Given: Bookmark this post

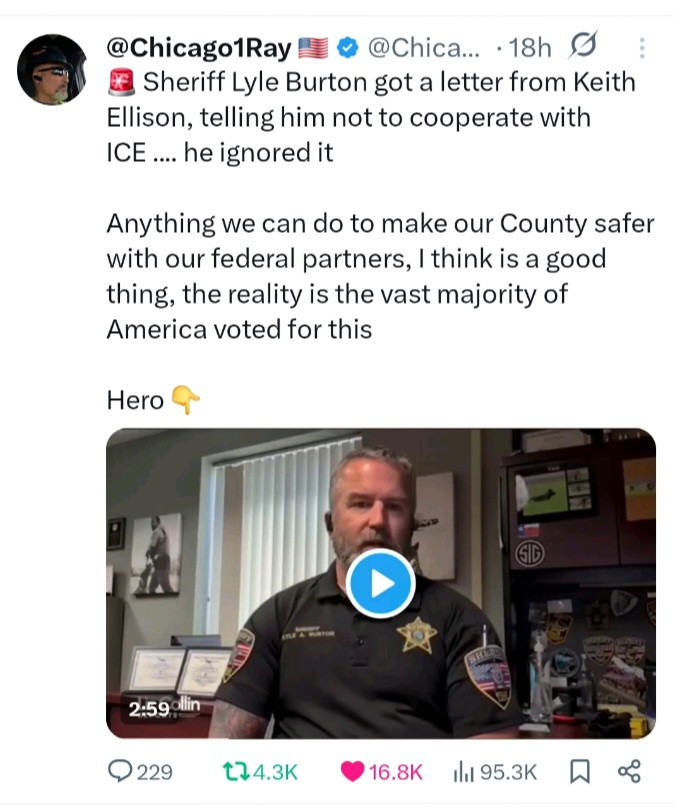Looking at the screenshot, I should (580, 772).
